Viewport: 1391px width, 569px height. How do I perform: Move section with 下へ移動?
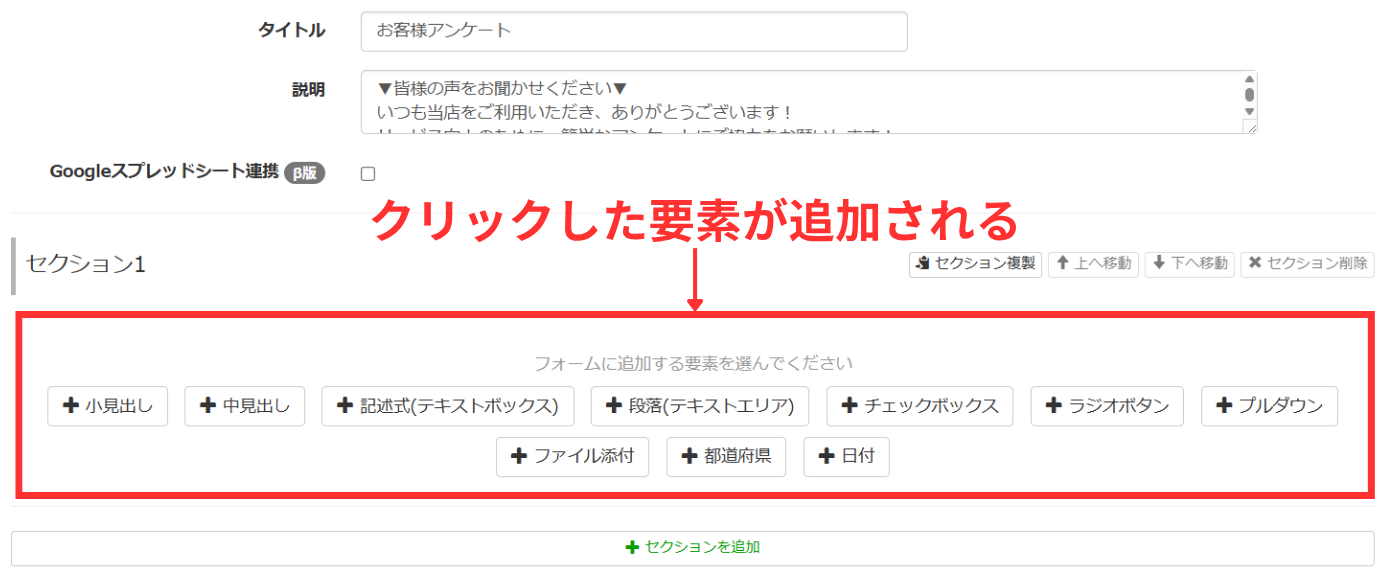[1190, 264]
